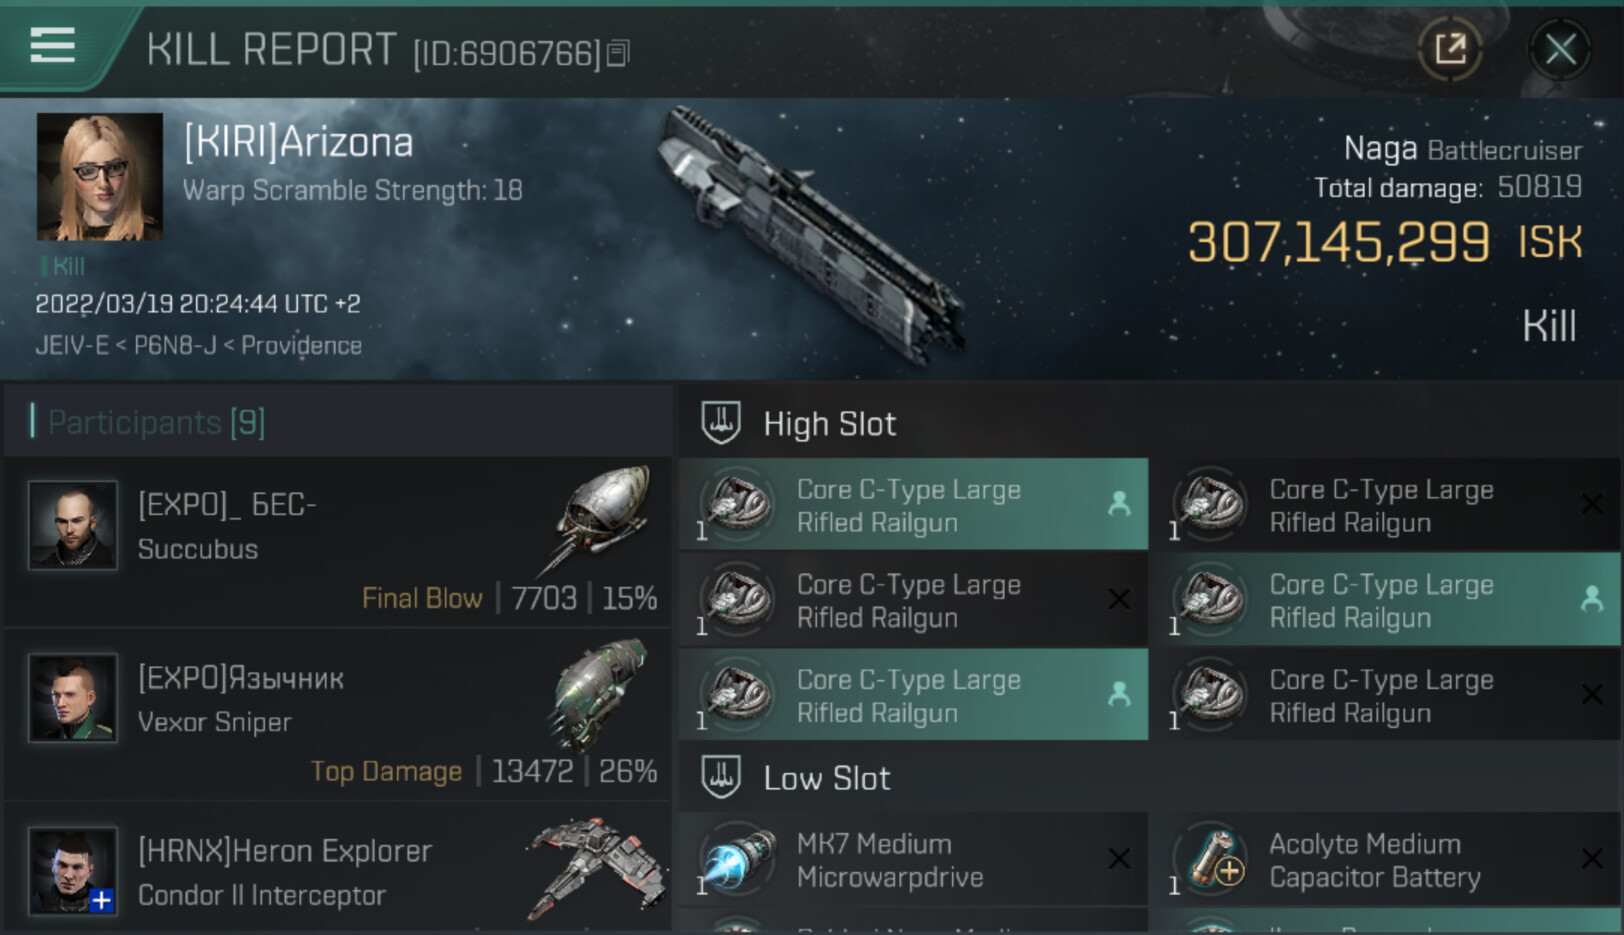Click the MK7 Medium Microwarpdrive module icon
Image resolution: width=1624 pixels, height=935 pixels.
point(741,859)
